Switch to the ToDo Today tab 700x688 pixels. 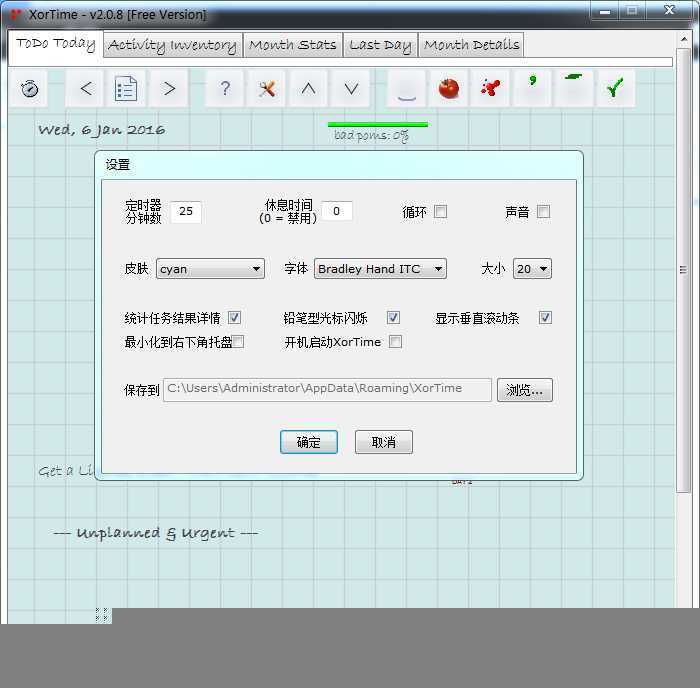point(56,44)
